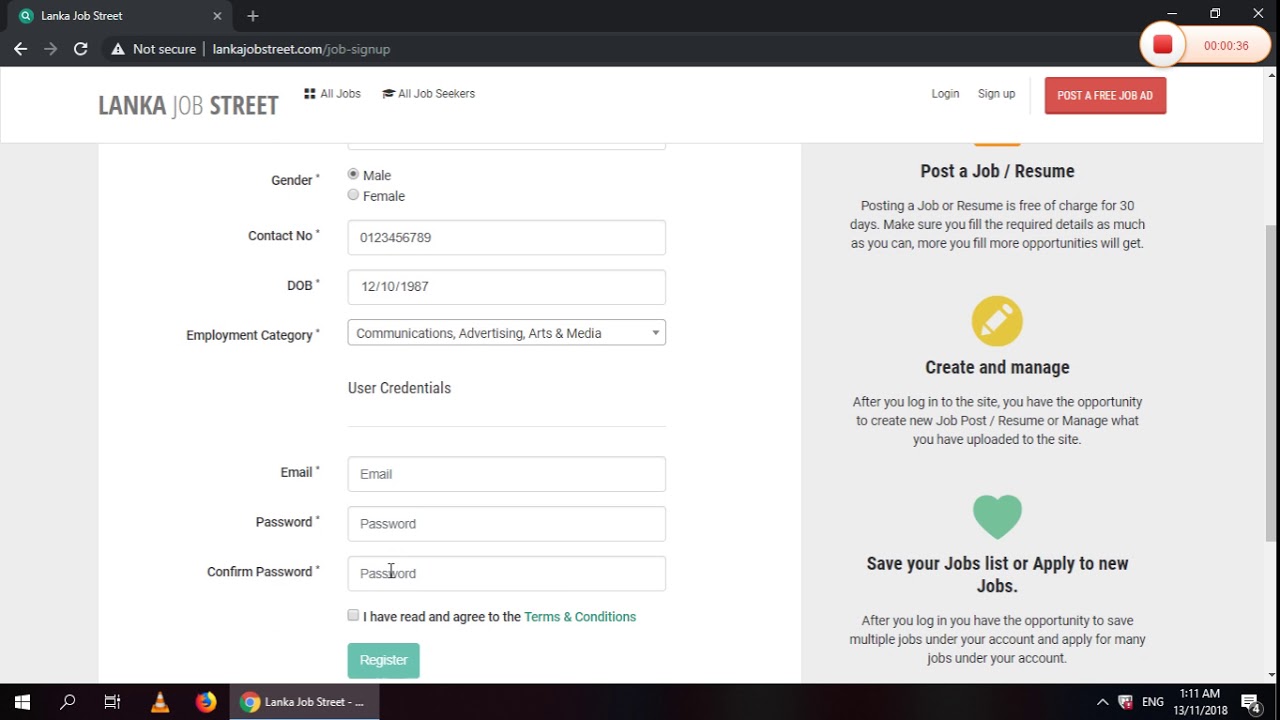Open the Login link
The width and height of the screenshot is (1280, 720).
tap(945, 94)
